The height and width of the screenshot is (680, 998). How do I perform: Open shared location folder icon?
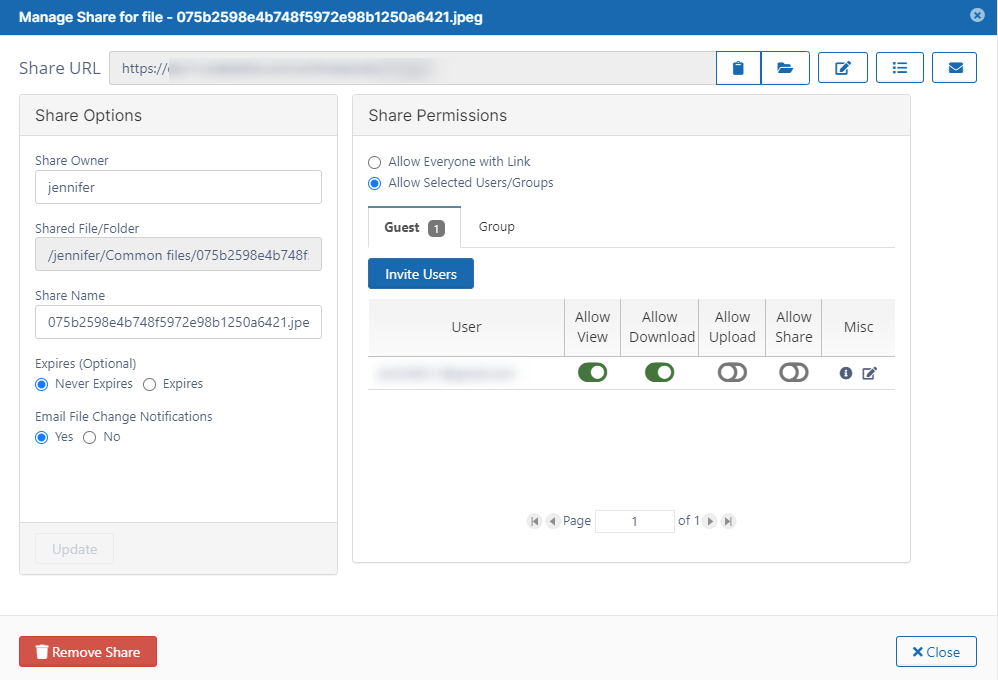pyautogui.click(x=785, y=68)
